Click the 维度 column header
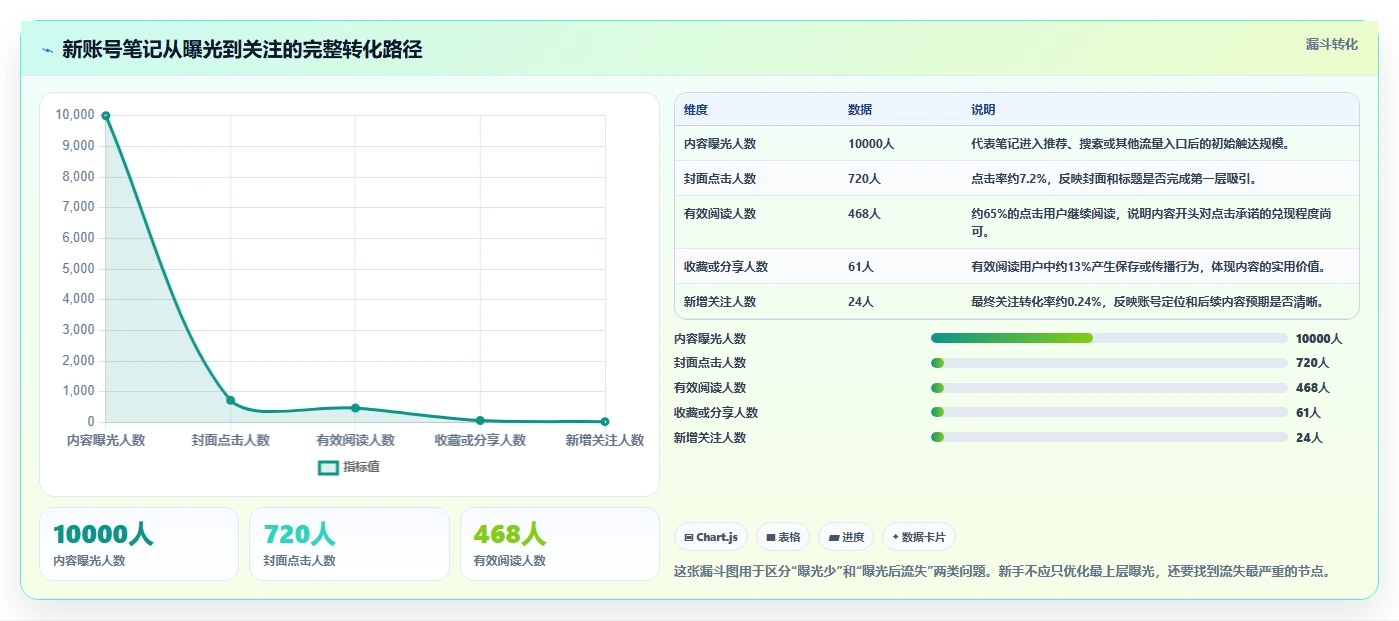 (696, 110)
